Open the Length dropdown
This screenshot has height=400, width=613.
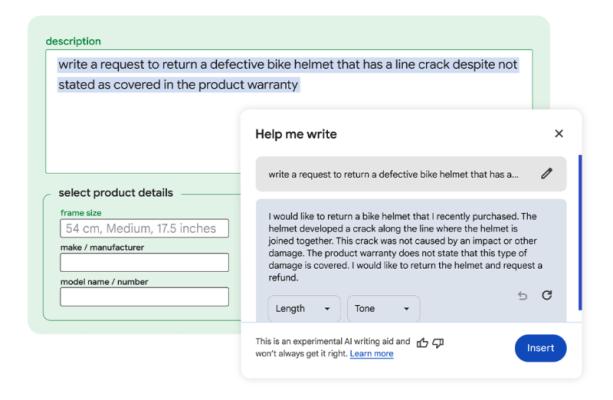point(304,309)
